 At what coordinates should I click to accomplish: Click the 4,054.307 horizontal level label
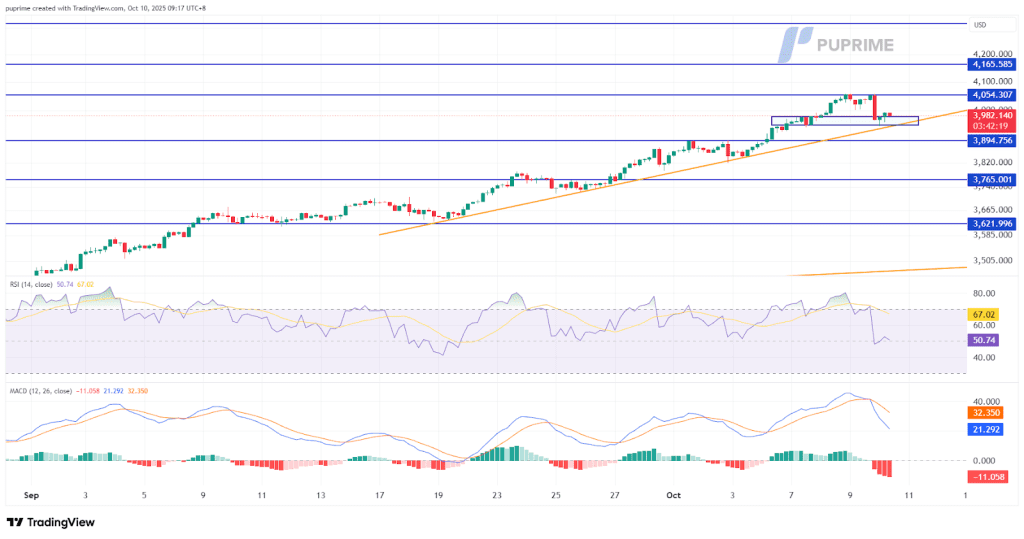(x=991, y=95)
